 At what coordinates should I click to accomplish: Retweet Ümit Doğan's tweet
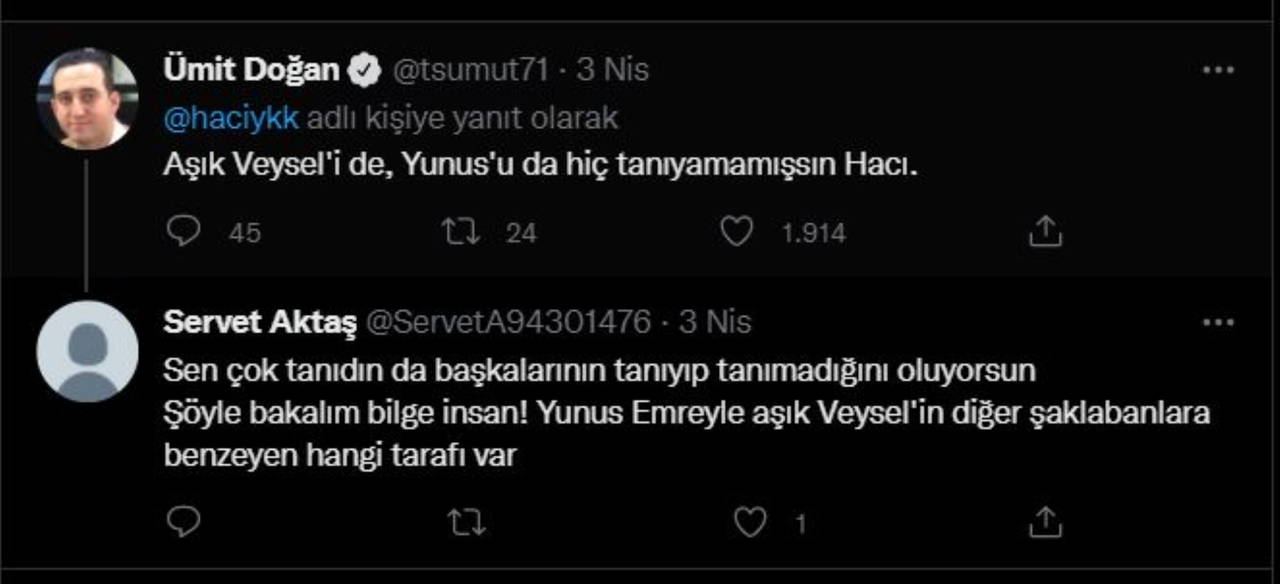(x=461, y=232)
